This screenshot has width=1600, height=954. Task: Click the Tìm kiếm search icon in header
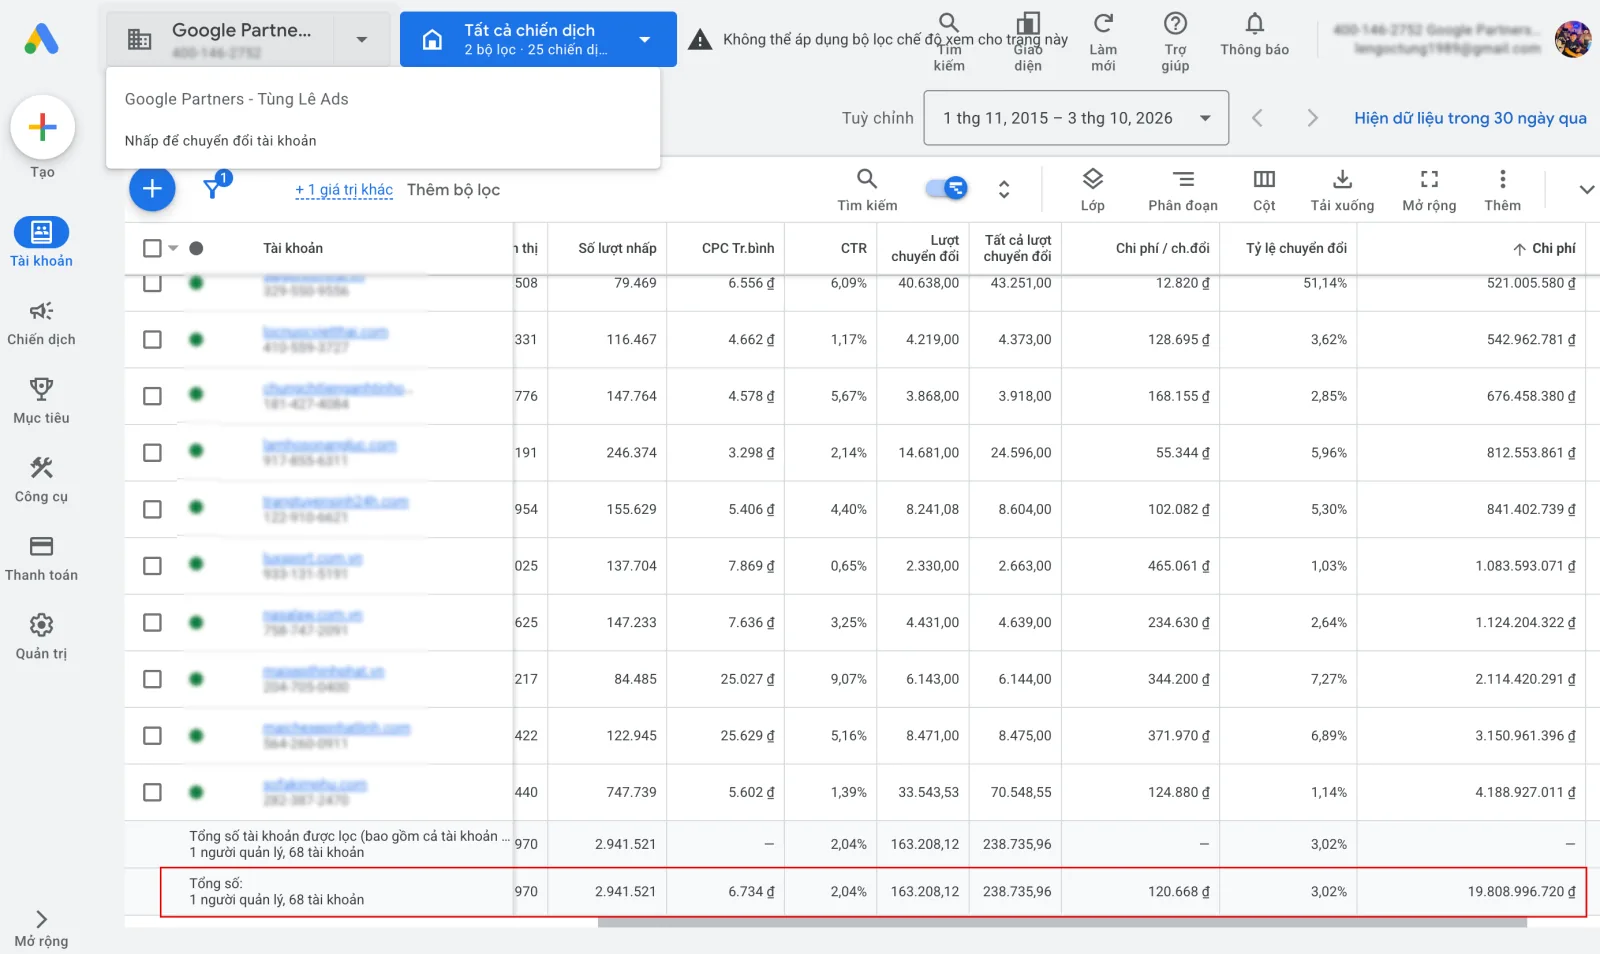point(949,22)
